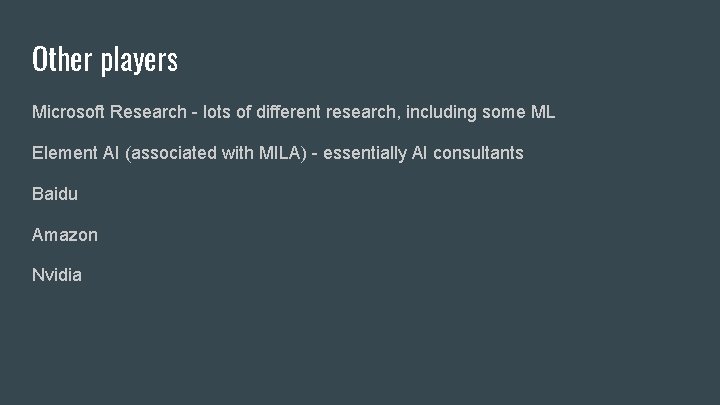
Task: Click the word "Microsoft" in the first bullet
Action: pyautogui.click(x=68, y=113)
